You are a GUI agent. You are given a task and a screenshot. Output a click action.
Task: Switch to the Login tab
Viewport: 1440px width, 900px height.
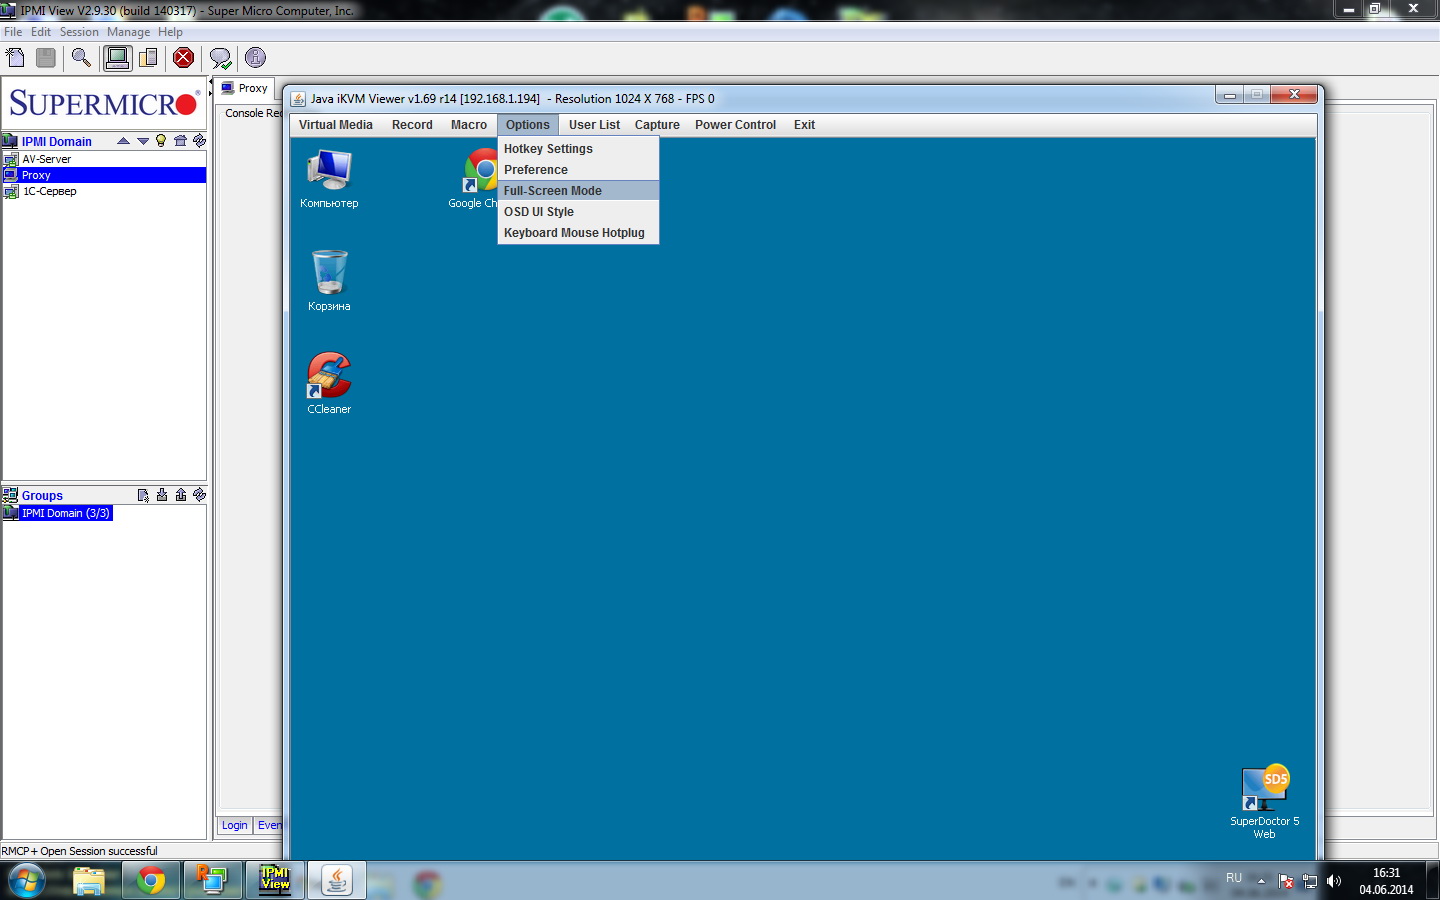(235, 825)
